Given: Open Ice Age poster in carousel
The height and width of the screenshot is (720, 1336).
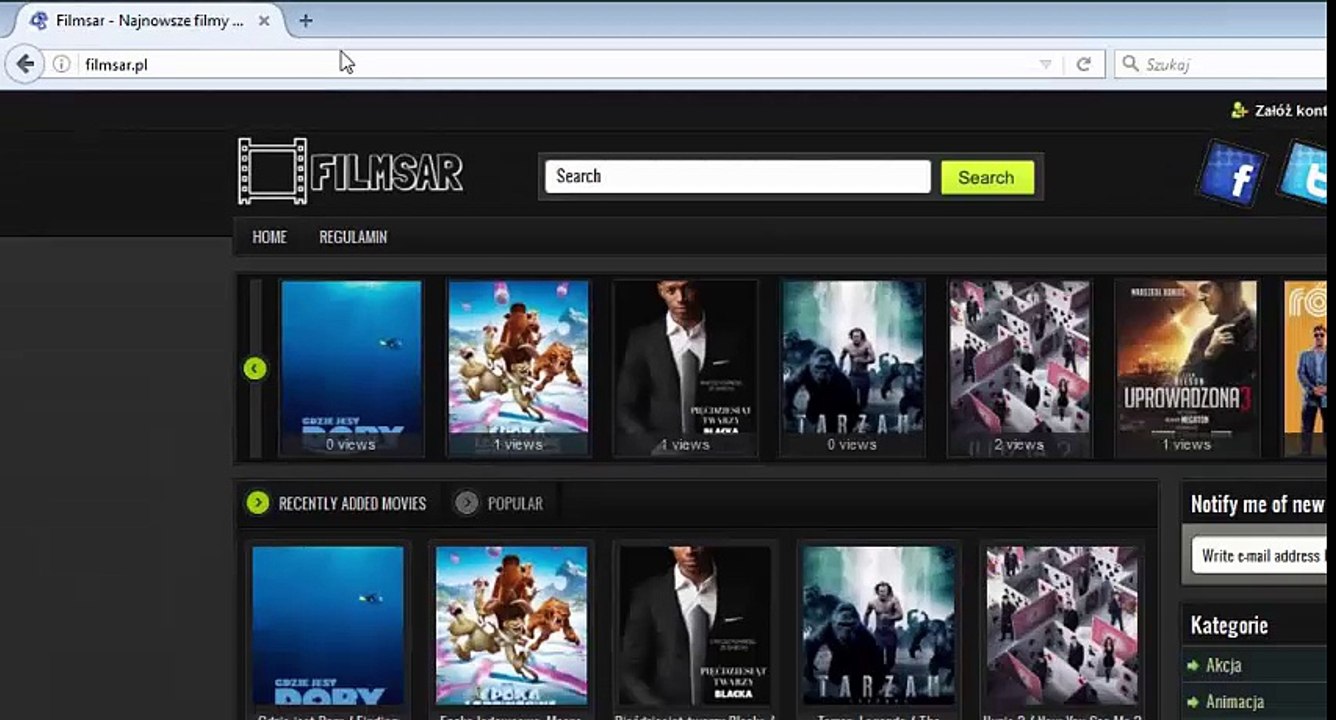Looking at the screenshot, I should click(x=518, y=368).
